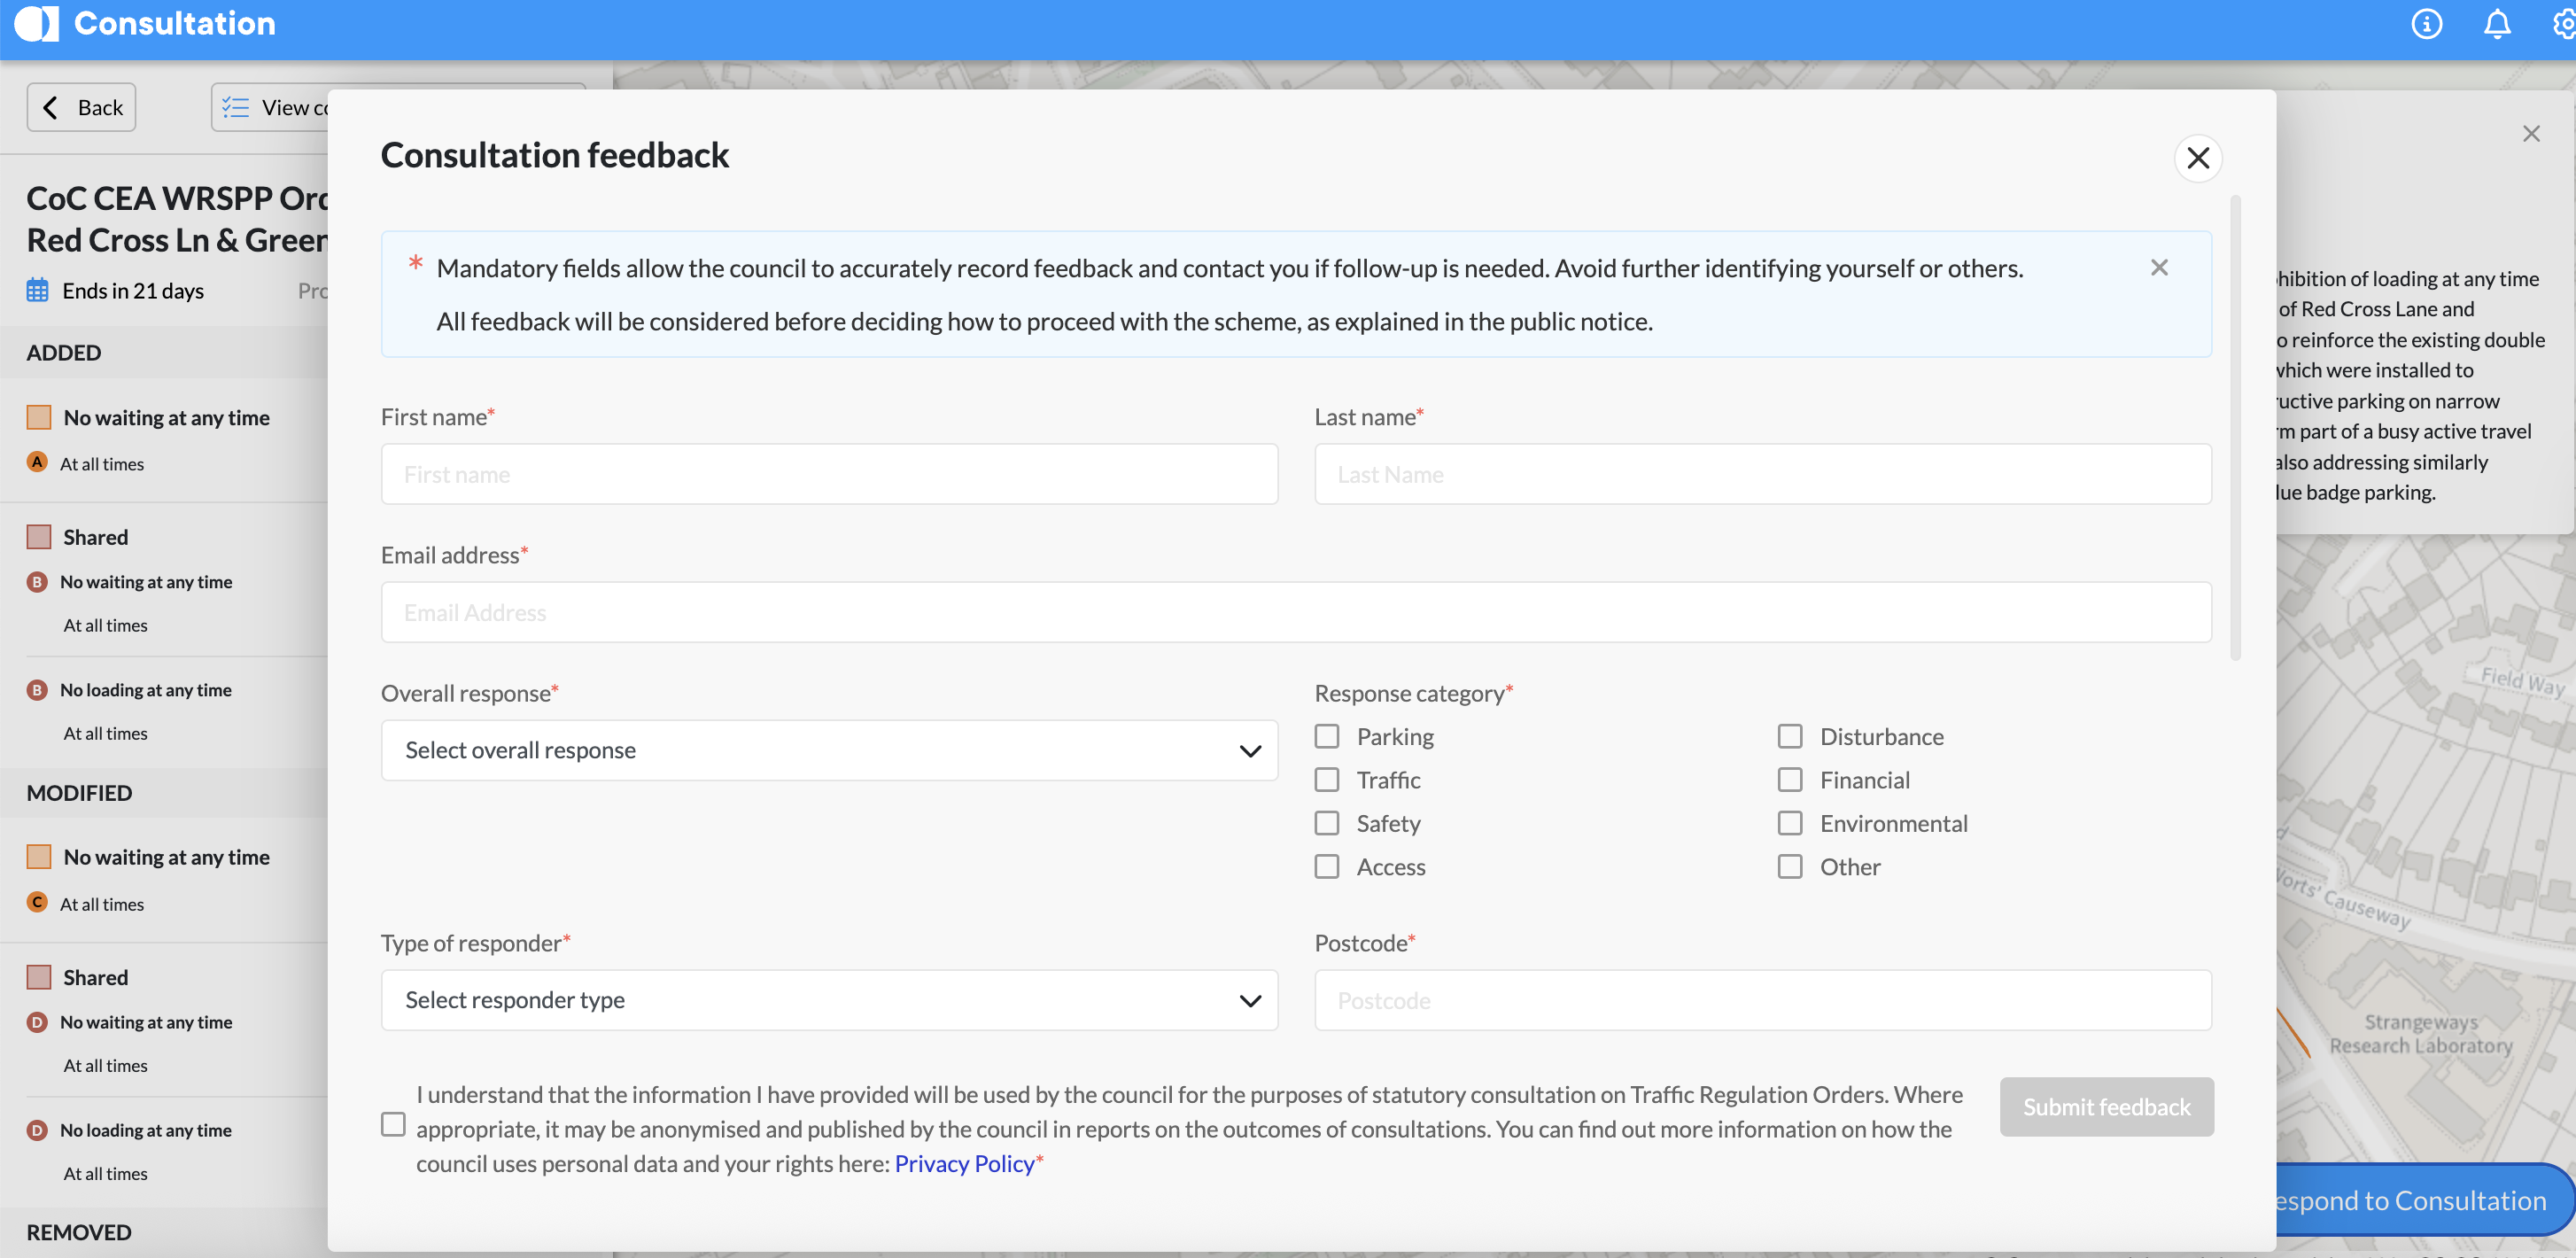Click the Email address input field
The image size is (2576, 1258).
pyautogui.click(x=1296, y=612)
